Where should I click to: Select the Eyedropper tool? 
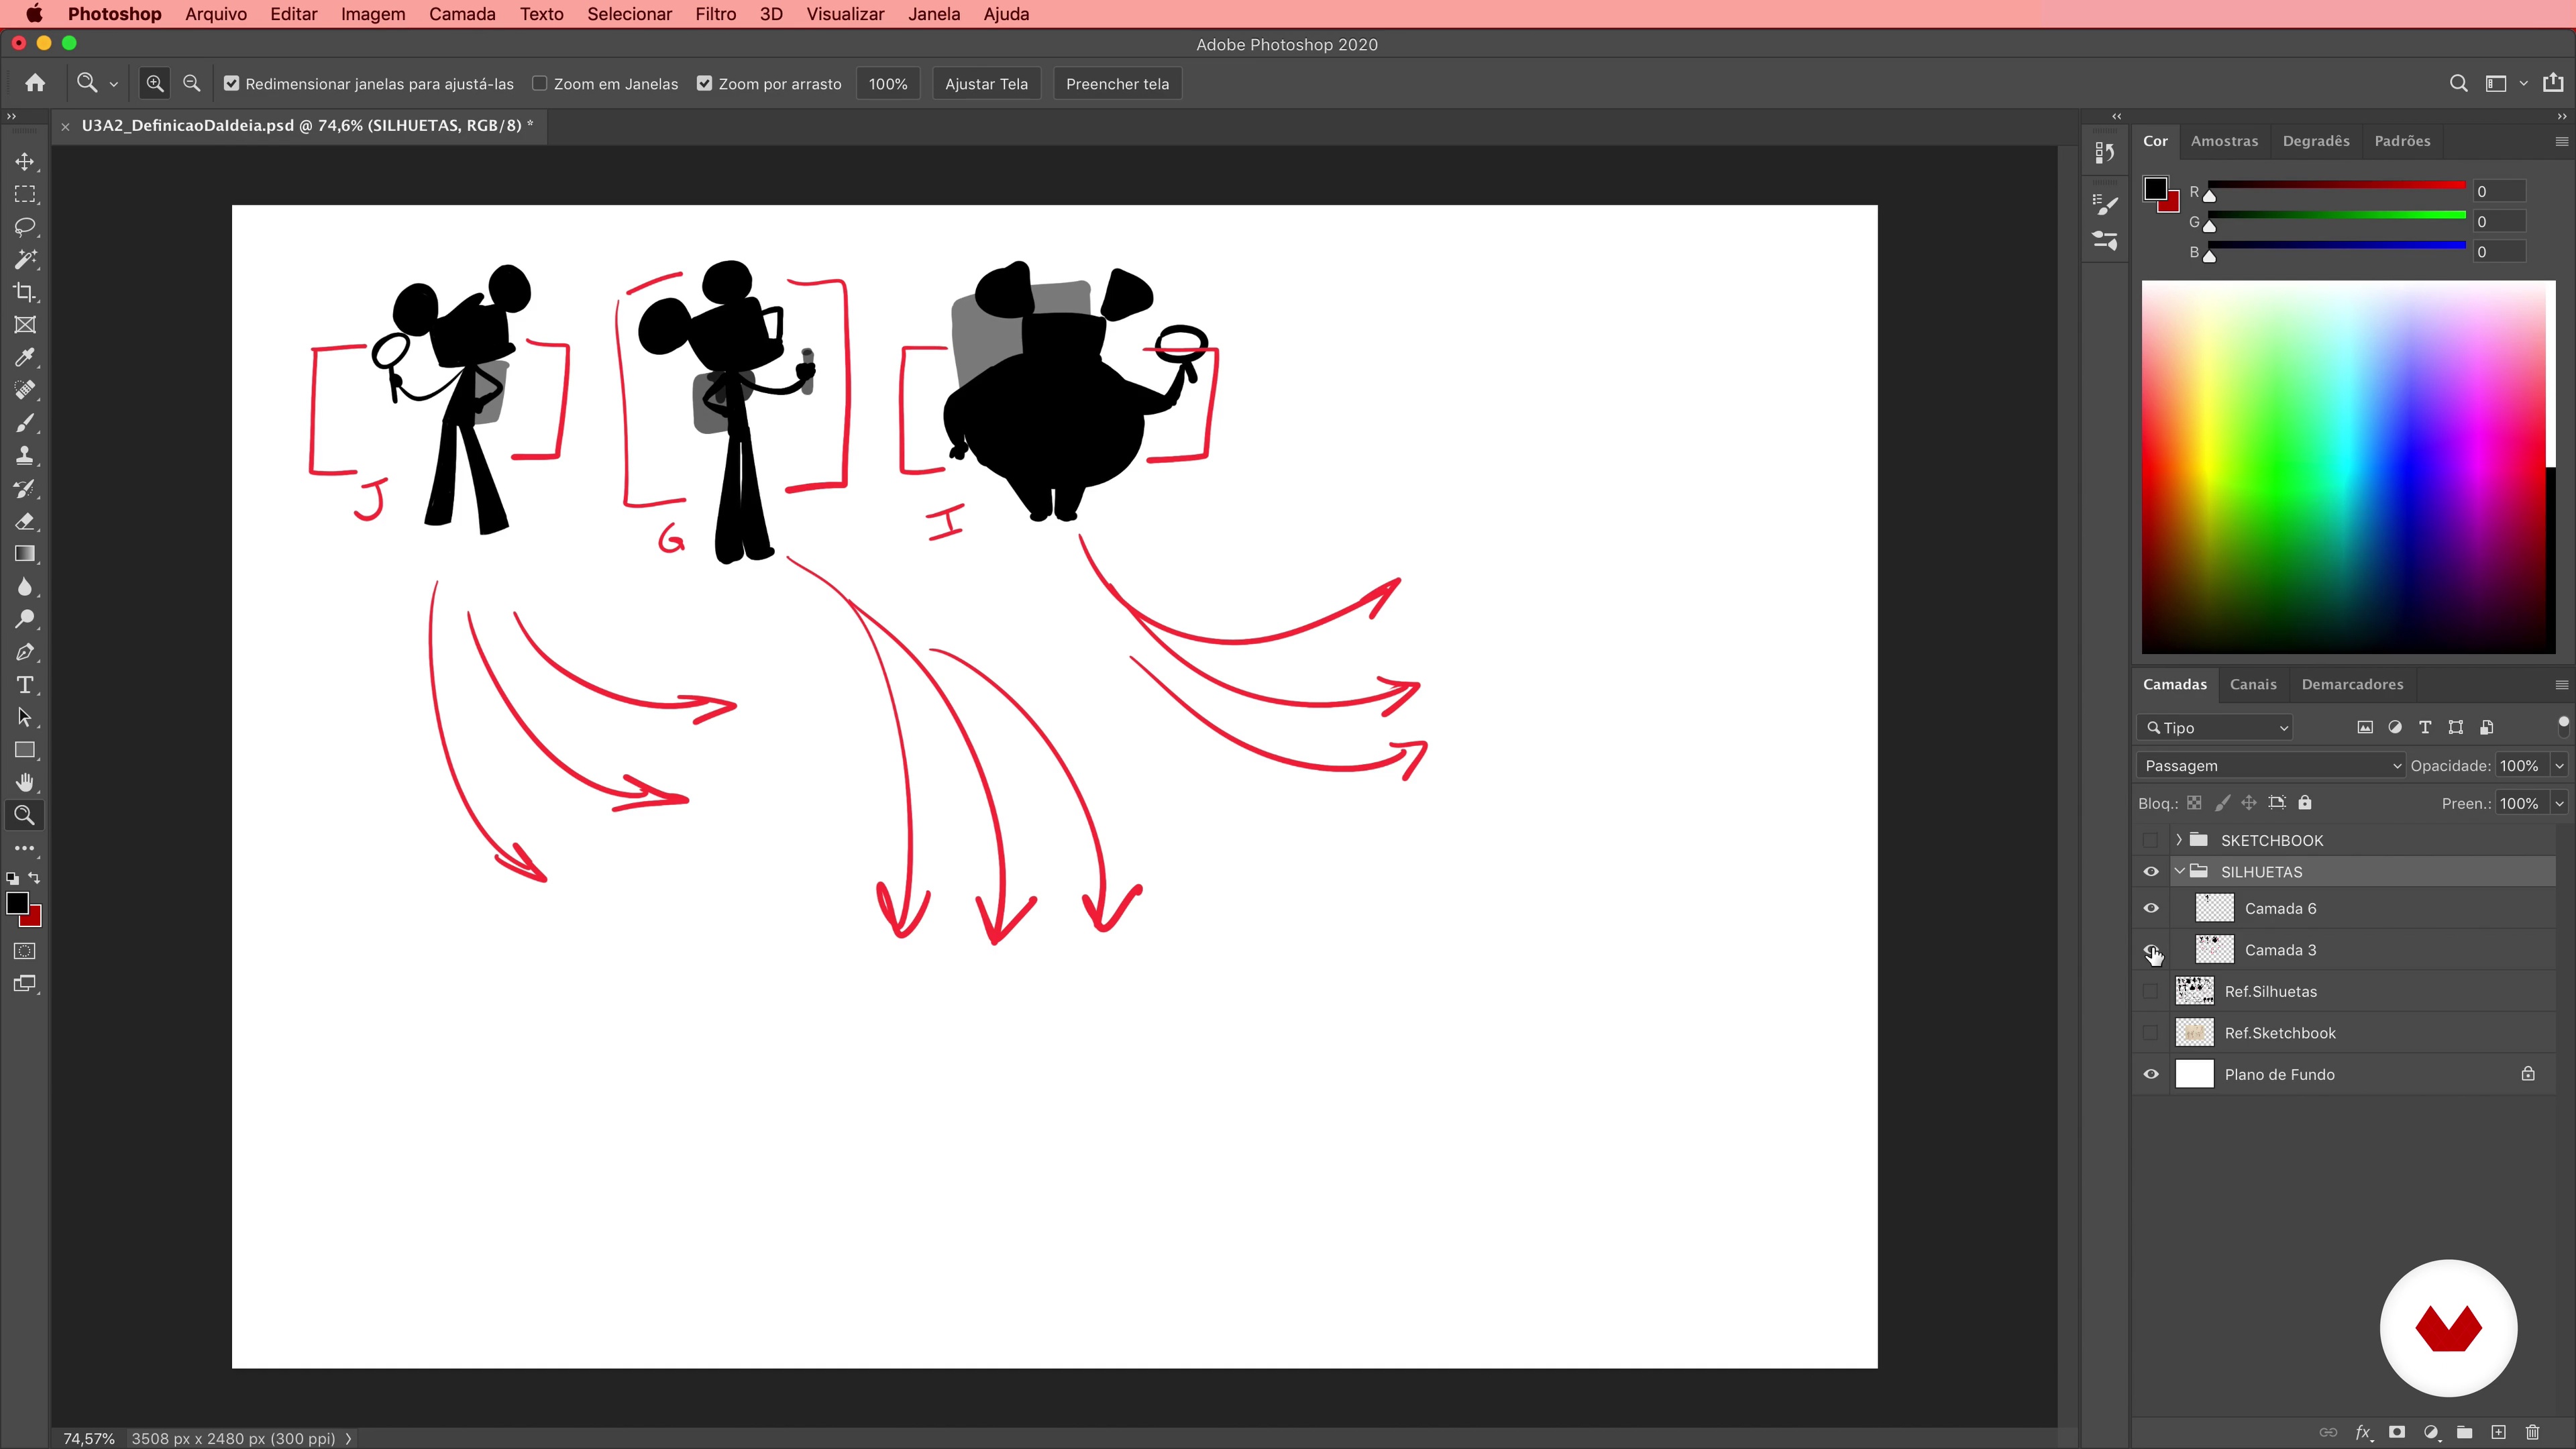coord(25,358)
